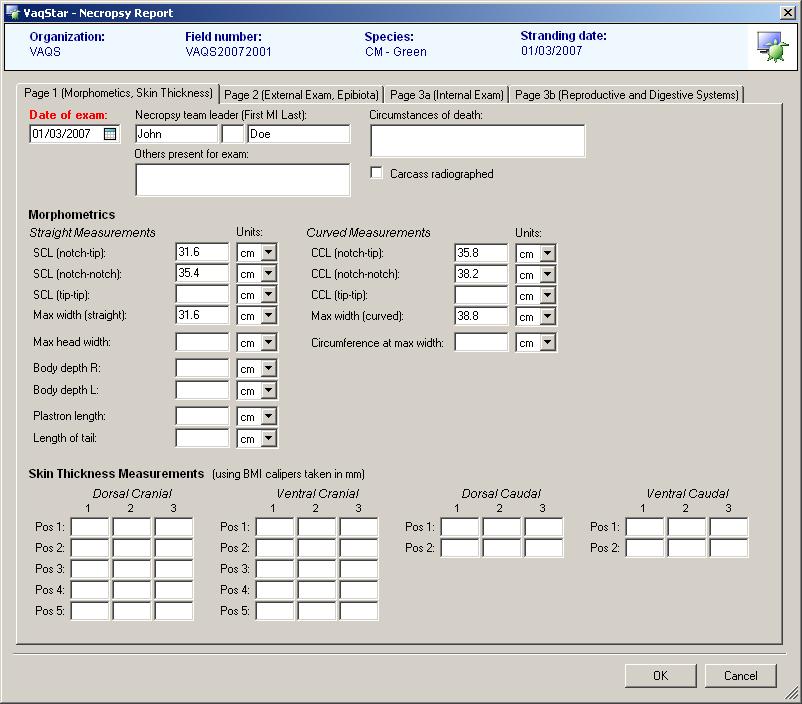
Task: Click the Cancel button
Action: tap(740, 676)
